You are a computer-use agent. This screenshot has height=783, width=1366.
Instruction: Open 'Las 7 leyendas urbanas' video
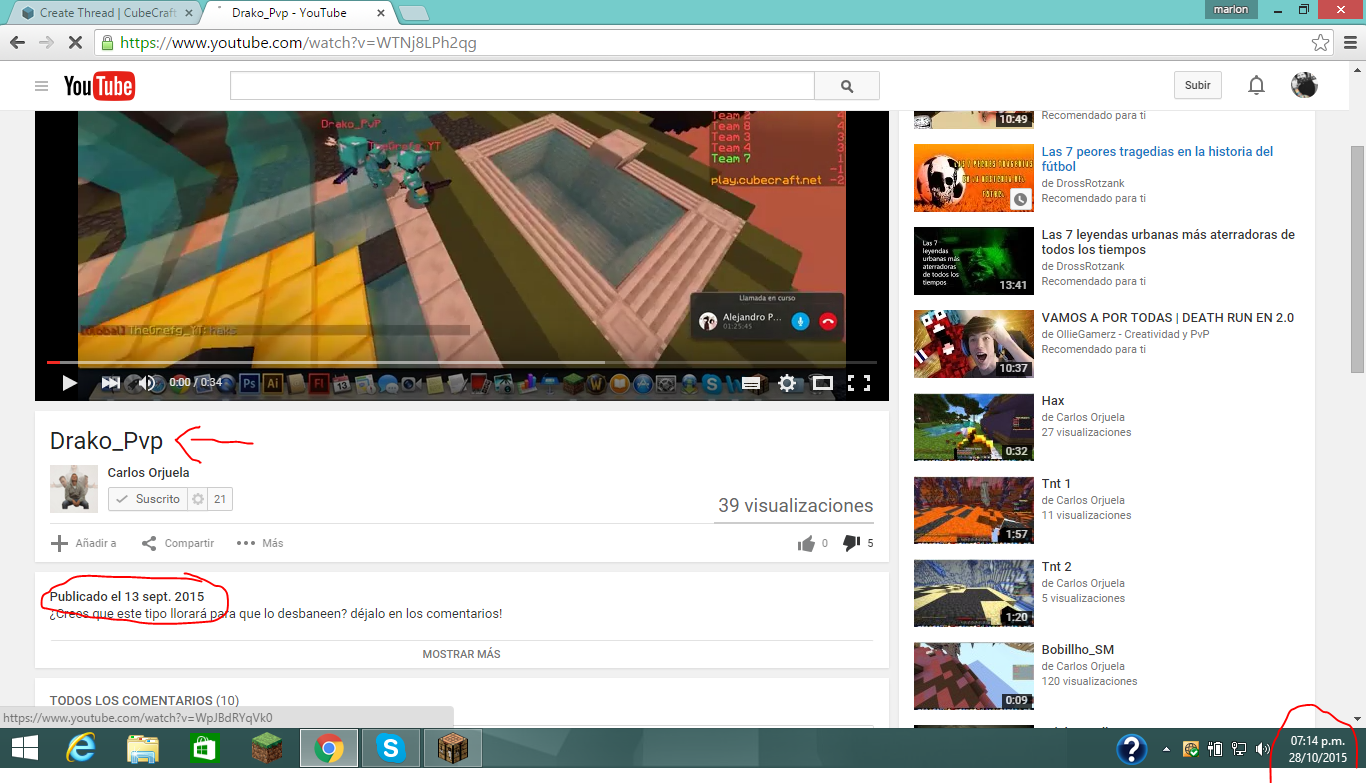pos(1168,242)
